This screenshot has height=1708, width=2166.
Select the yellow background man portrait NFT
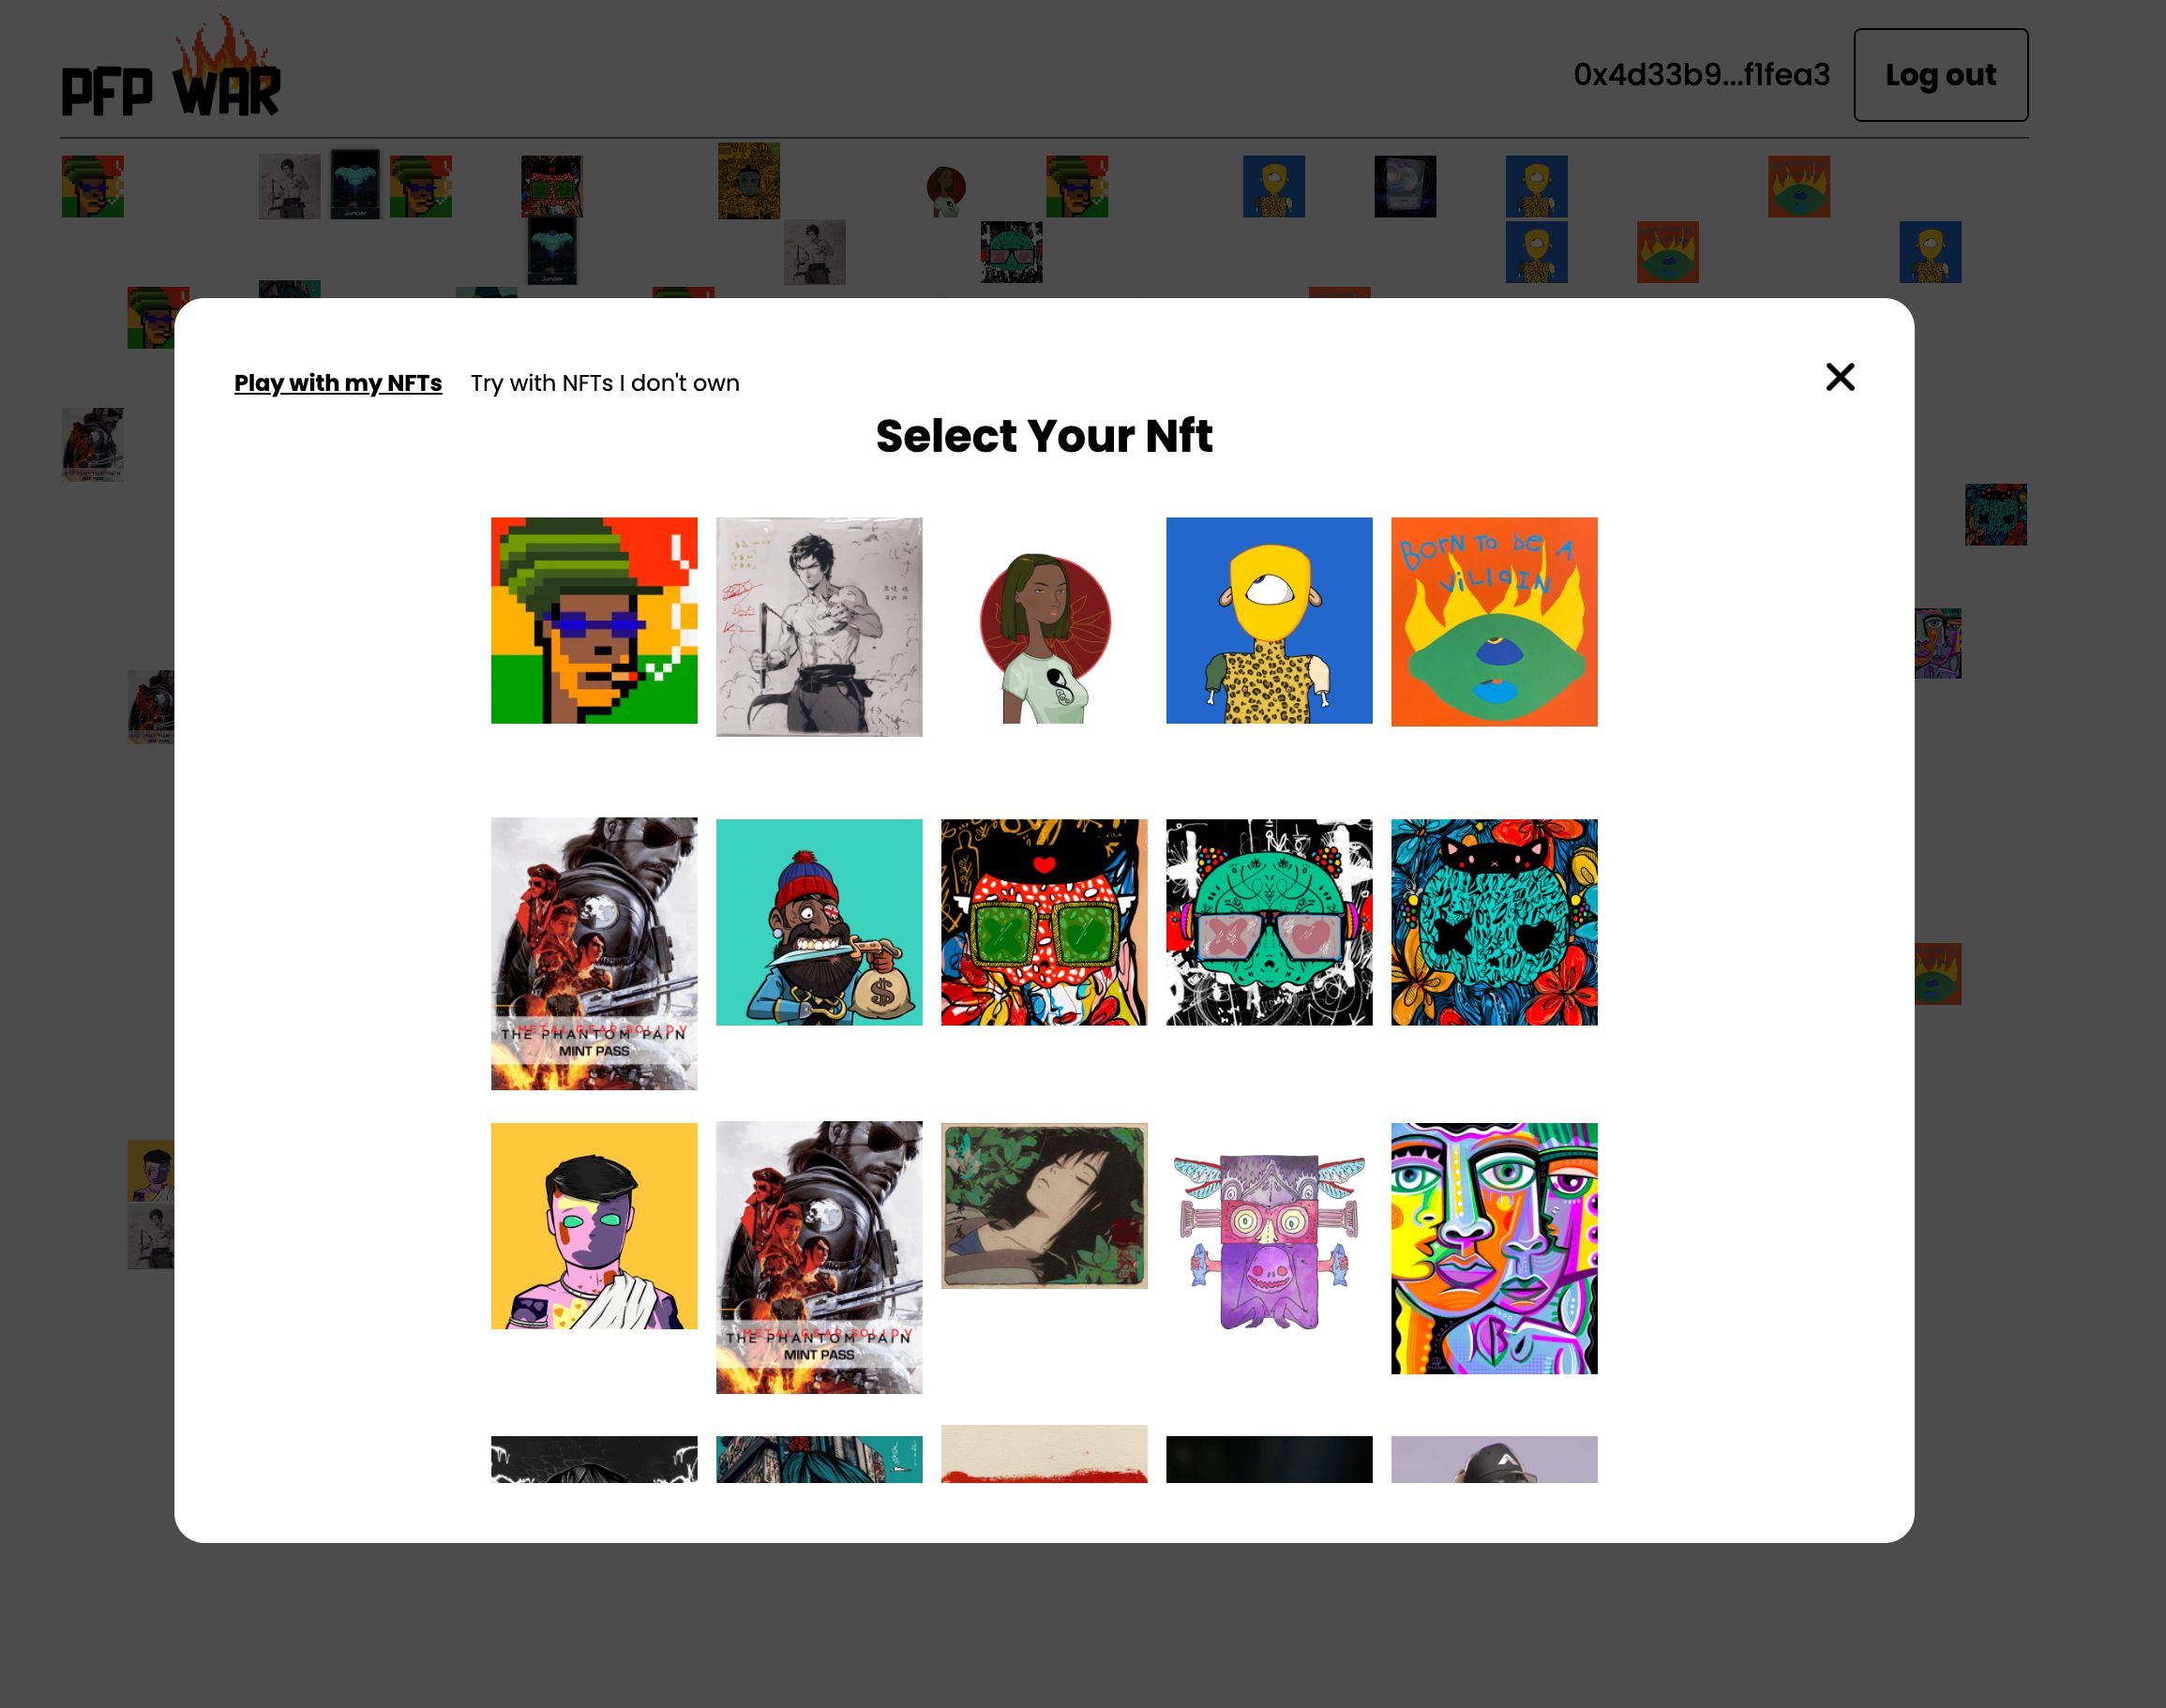pos(594,1226)
